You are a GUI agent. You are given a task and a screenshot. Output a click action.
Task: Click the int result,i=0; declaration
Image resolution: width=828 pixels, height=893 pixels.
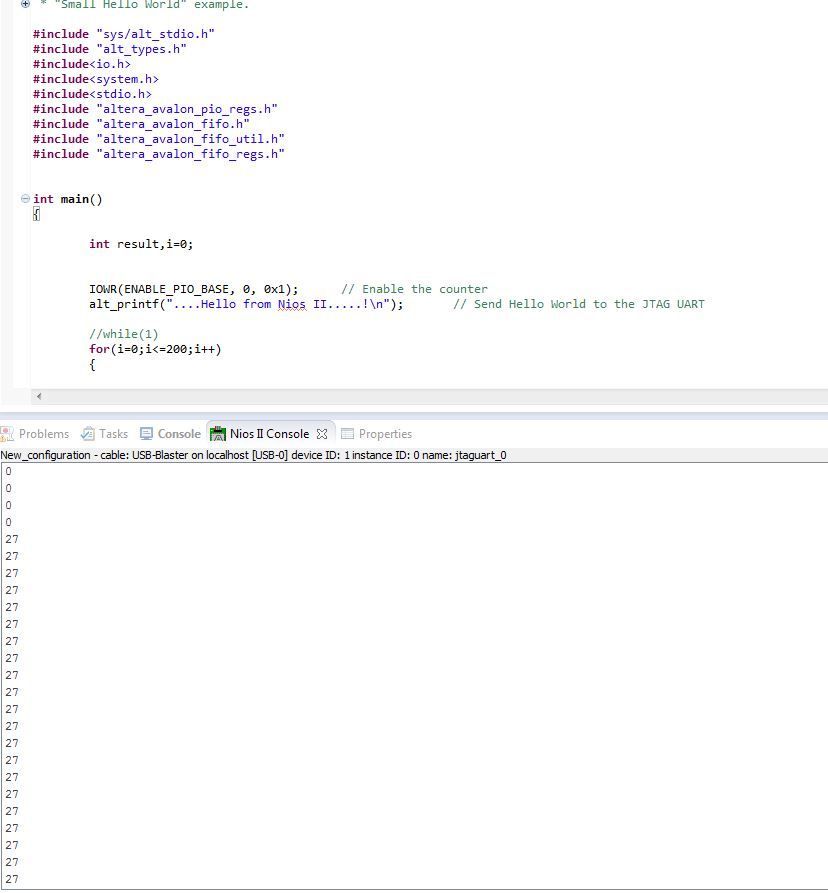tap(141, 244)
